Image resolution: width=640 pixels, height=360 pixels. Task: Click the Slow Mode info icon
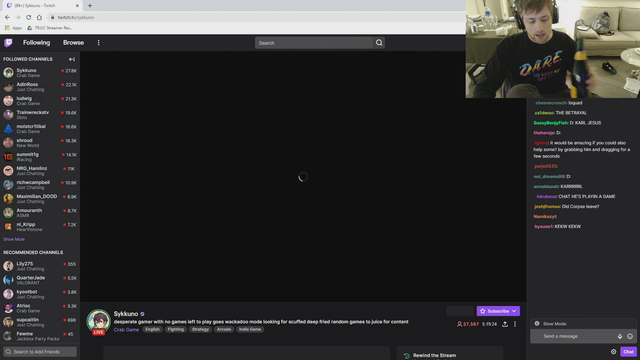(537, 324)
